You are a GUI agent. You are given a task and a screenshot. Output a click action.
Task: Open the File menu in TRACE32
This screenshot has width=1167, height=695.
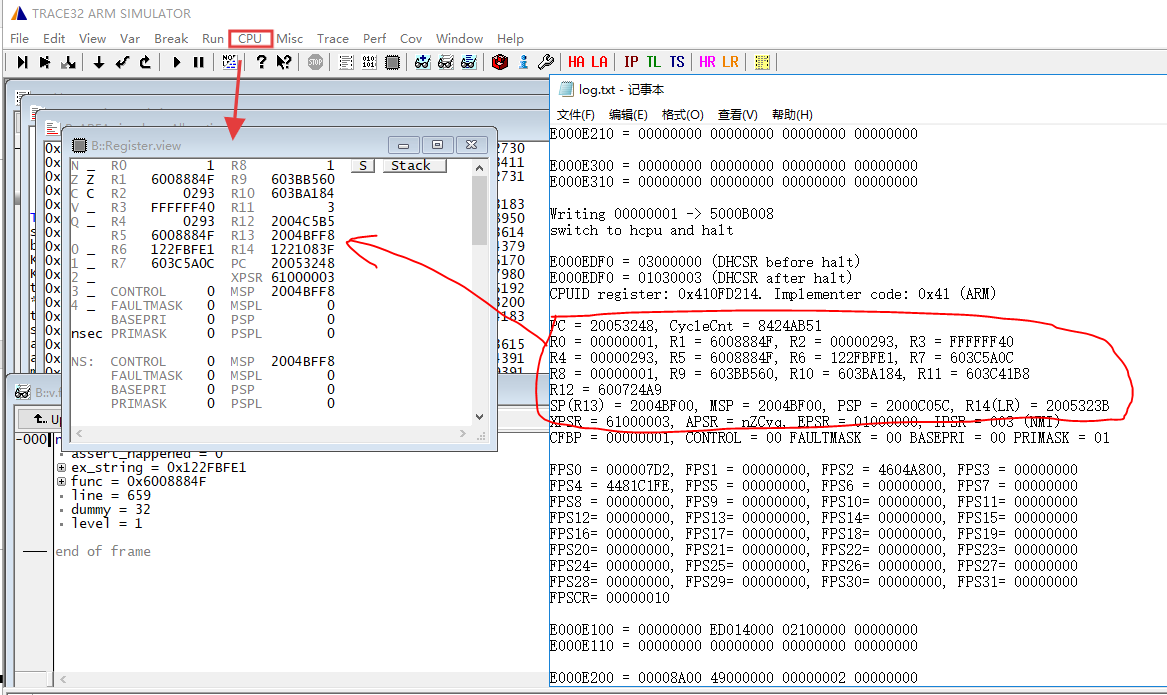[x=19, y=39]
